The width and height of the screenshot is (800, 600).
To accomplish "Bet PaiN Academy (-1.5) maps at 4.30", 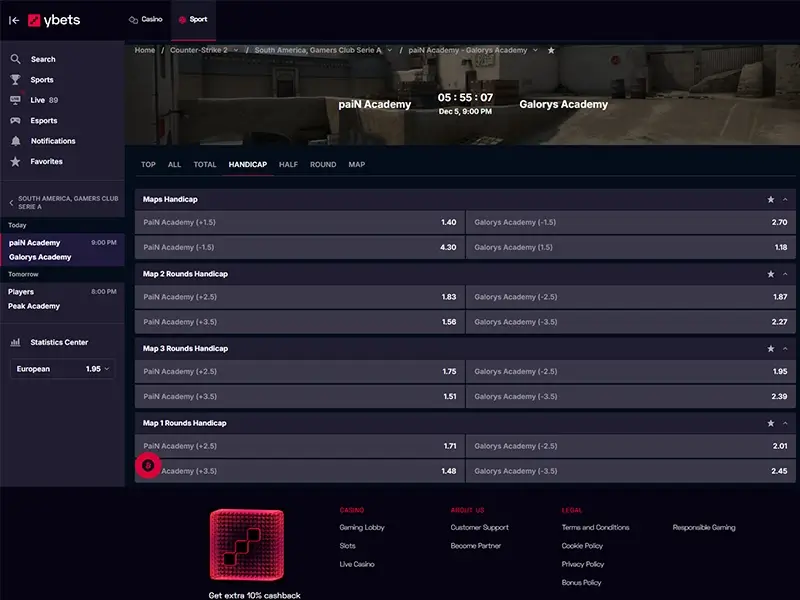I will tap(299, 247).
